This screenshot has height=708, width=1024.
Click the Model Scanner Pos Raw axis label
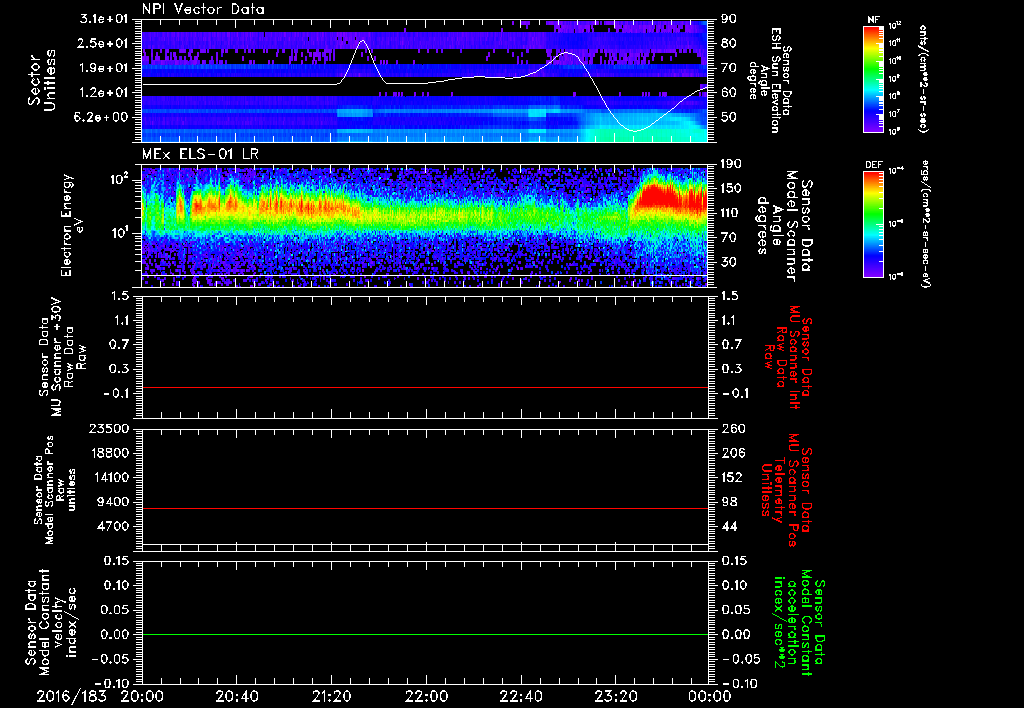54,490
